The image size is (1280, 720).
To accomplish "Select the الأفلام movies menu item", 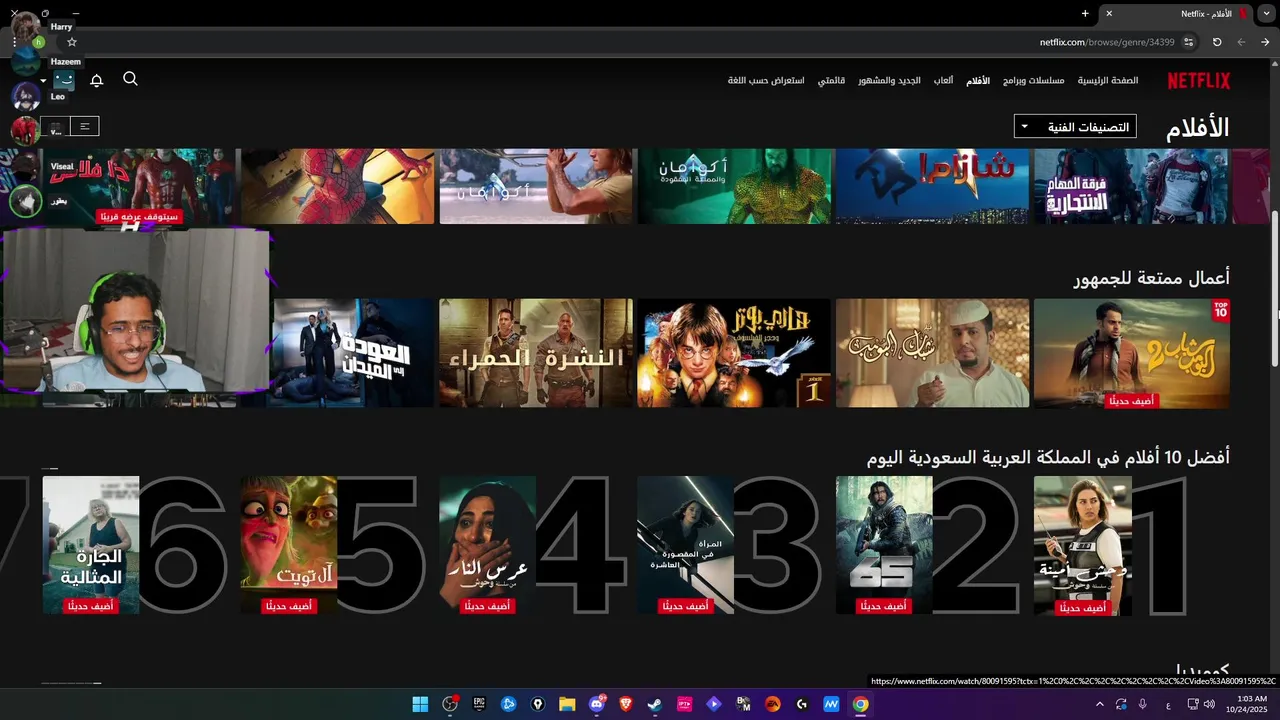I will 978,80.
